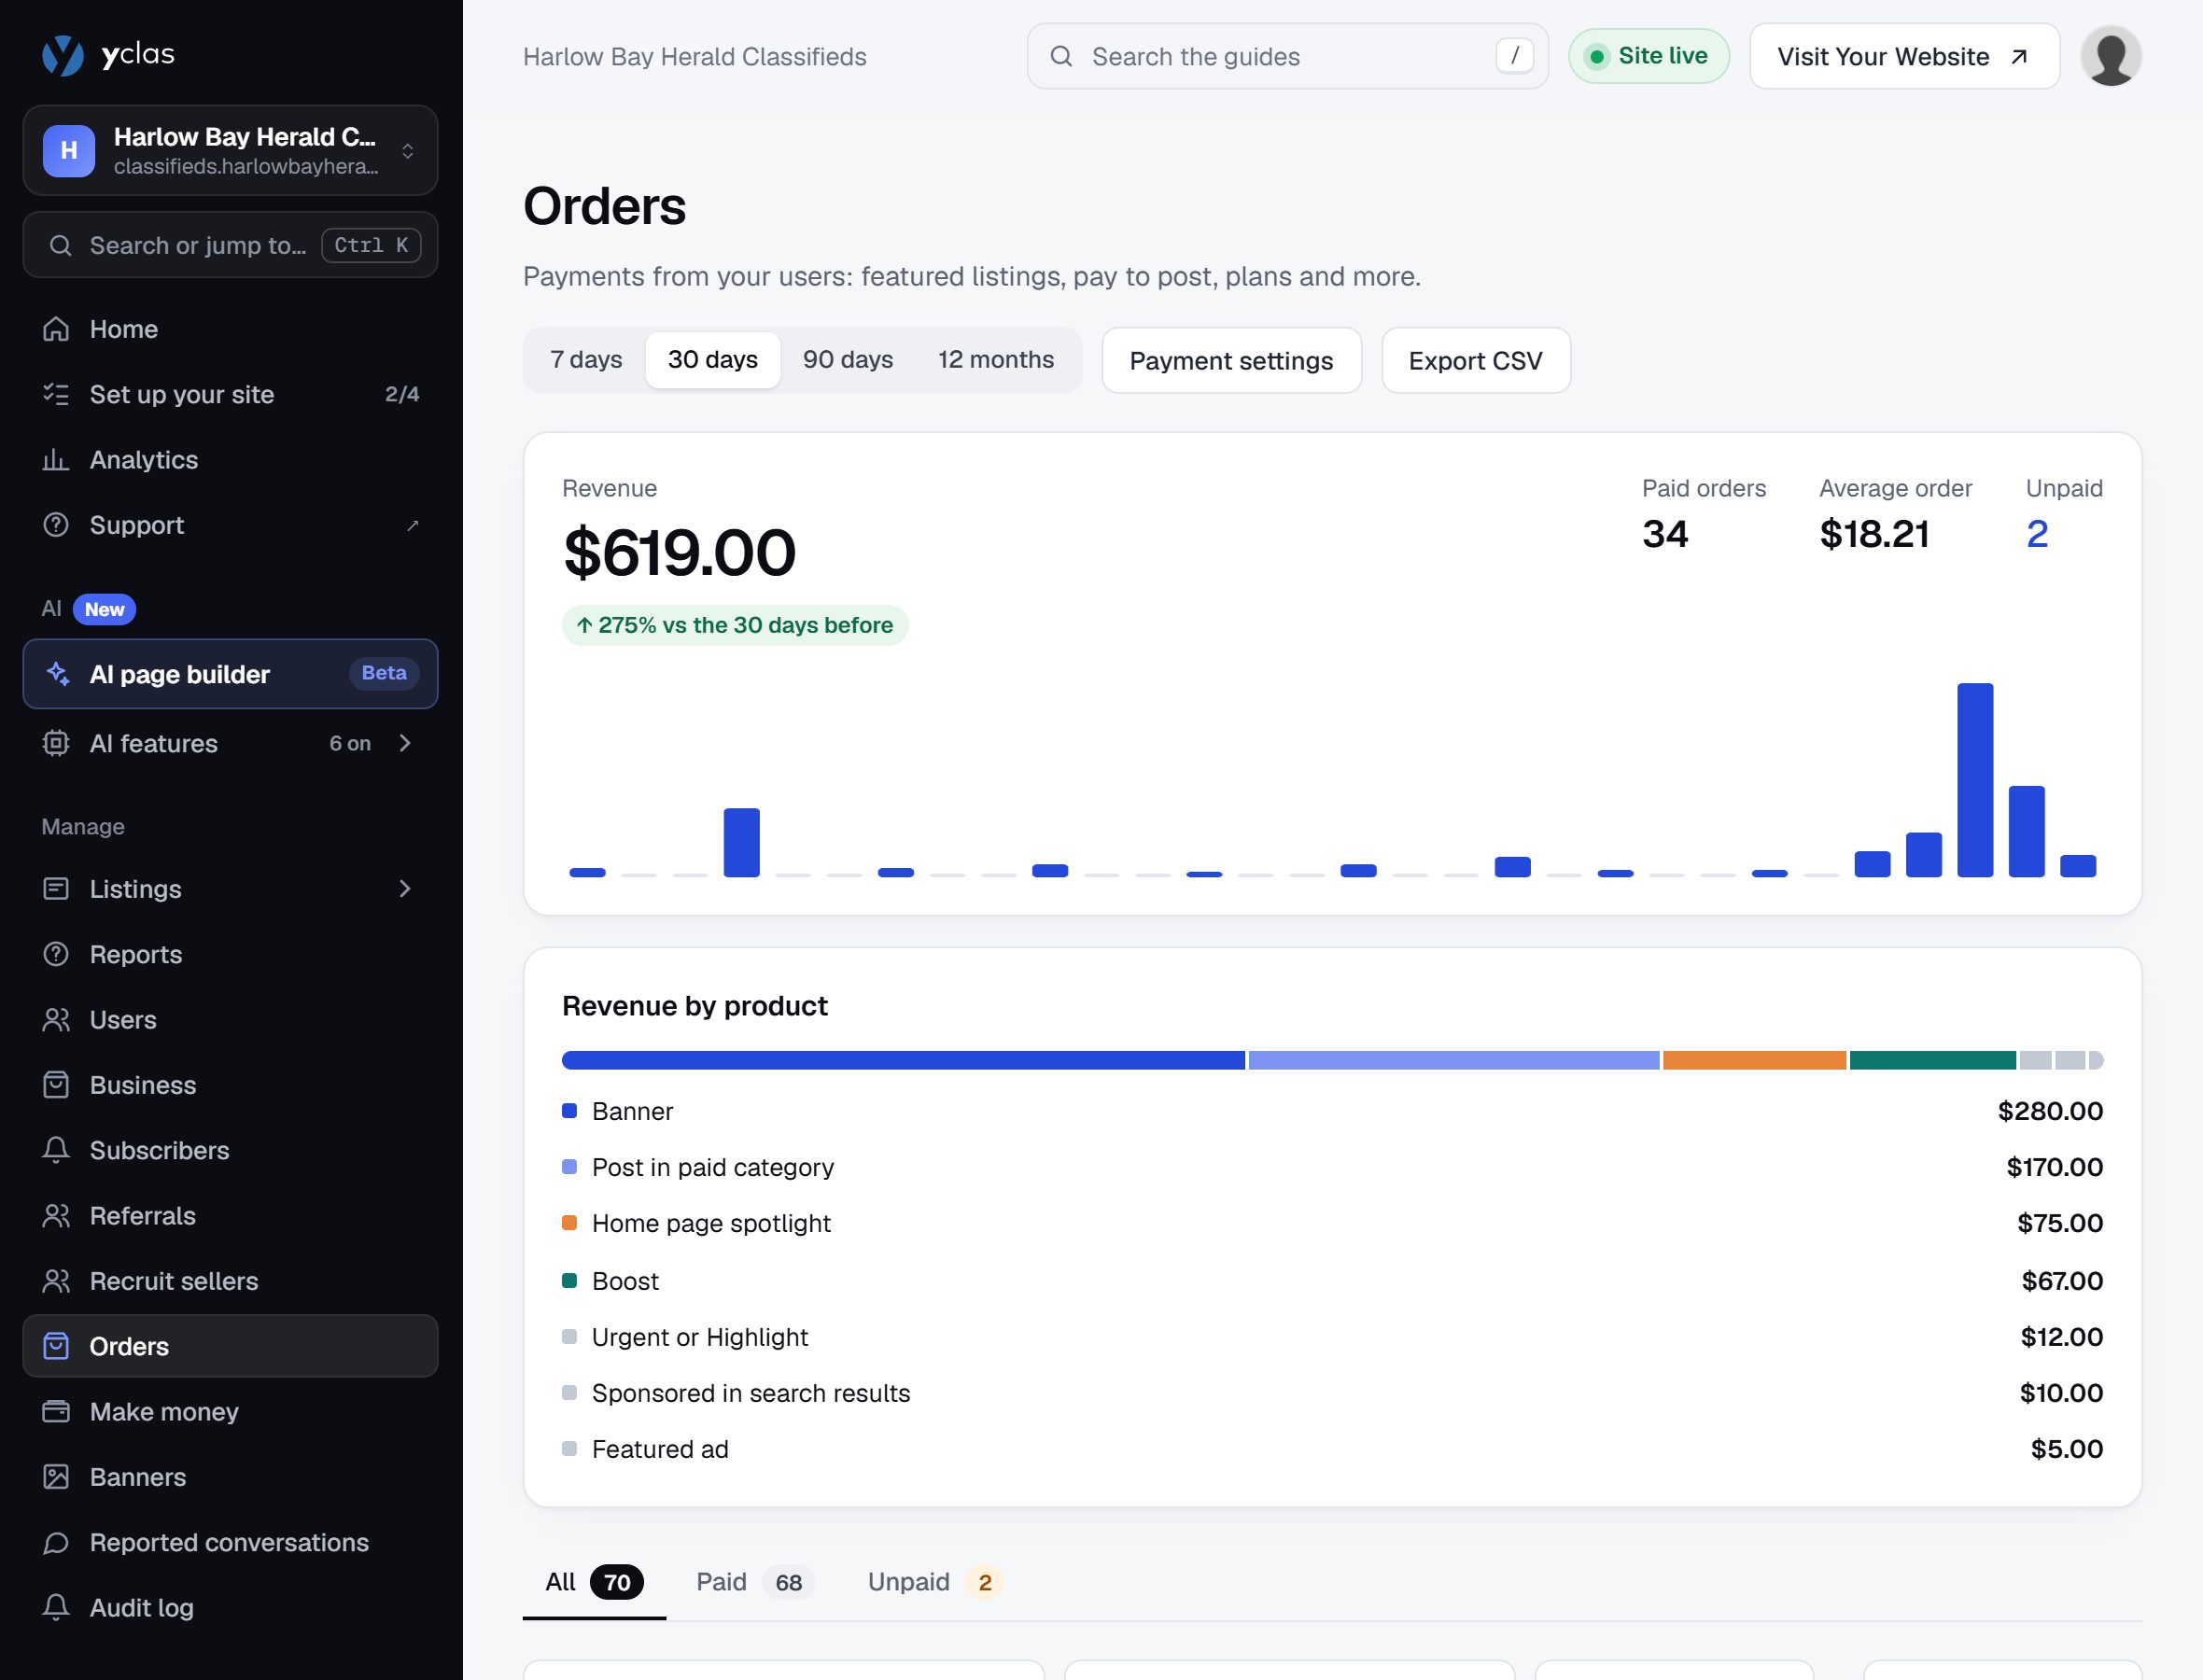Click the yclas logo
The width and height of the screenshot is (2203, 1680).
click(108, 55)
